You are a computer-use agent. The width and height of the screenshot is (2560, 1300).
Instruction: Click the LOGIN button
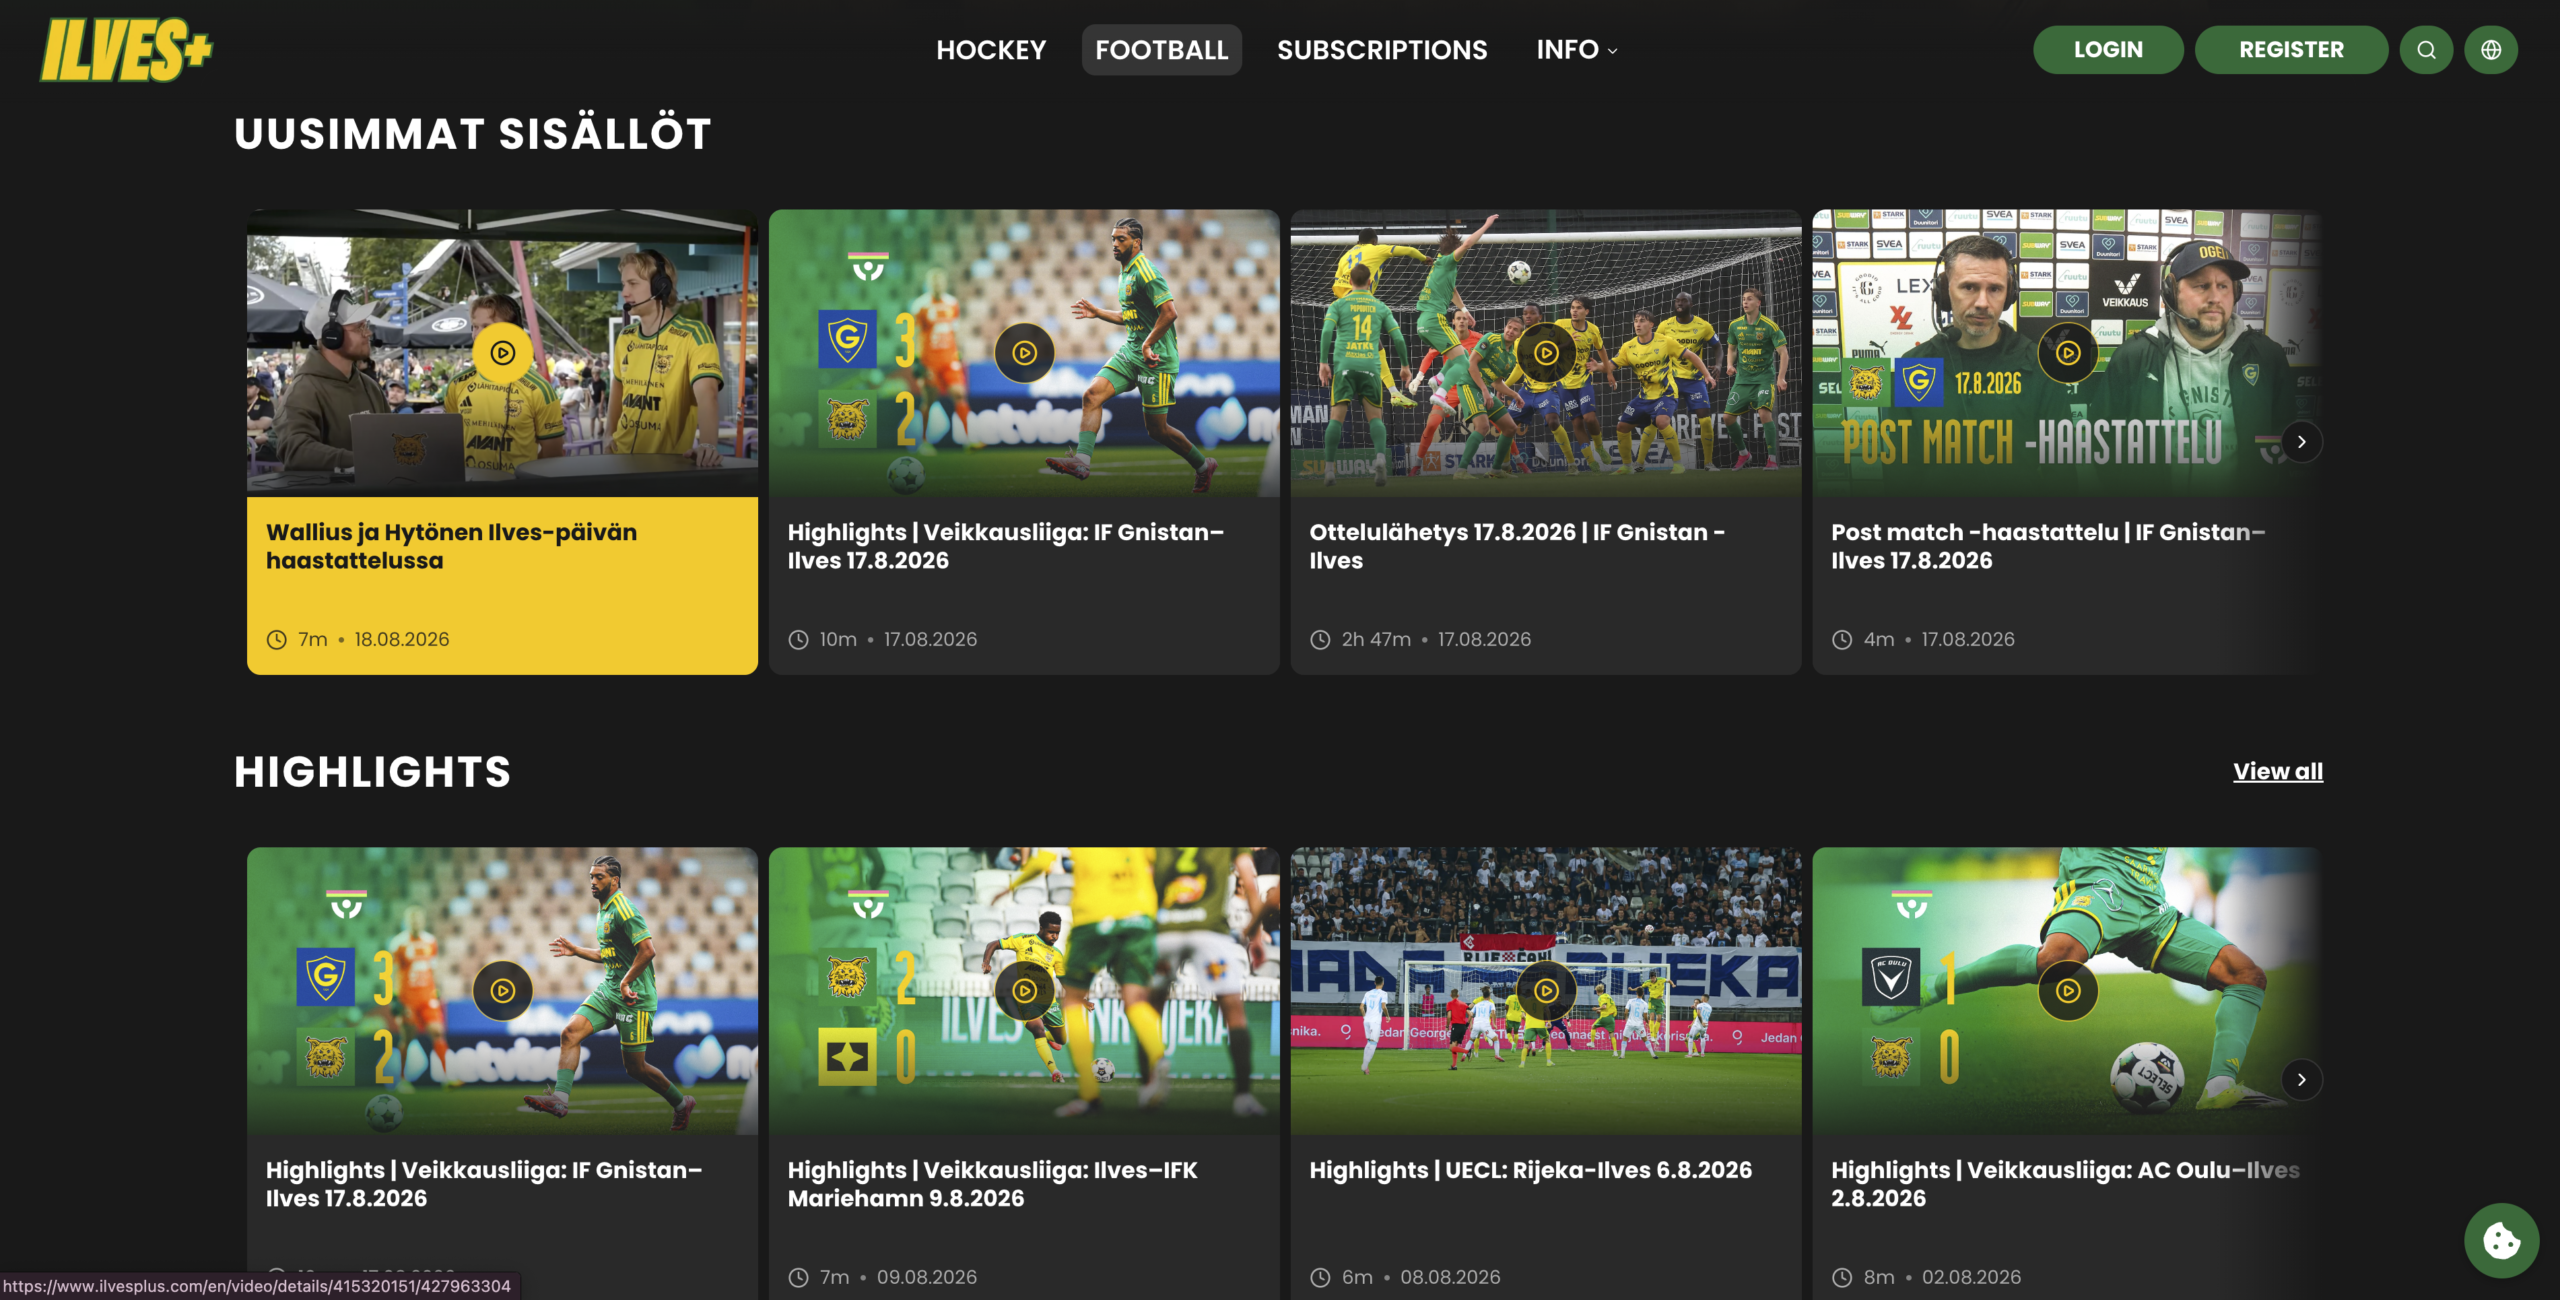pos(2108,50)
